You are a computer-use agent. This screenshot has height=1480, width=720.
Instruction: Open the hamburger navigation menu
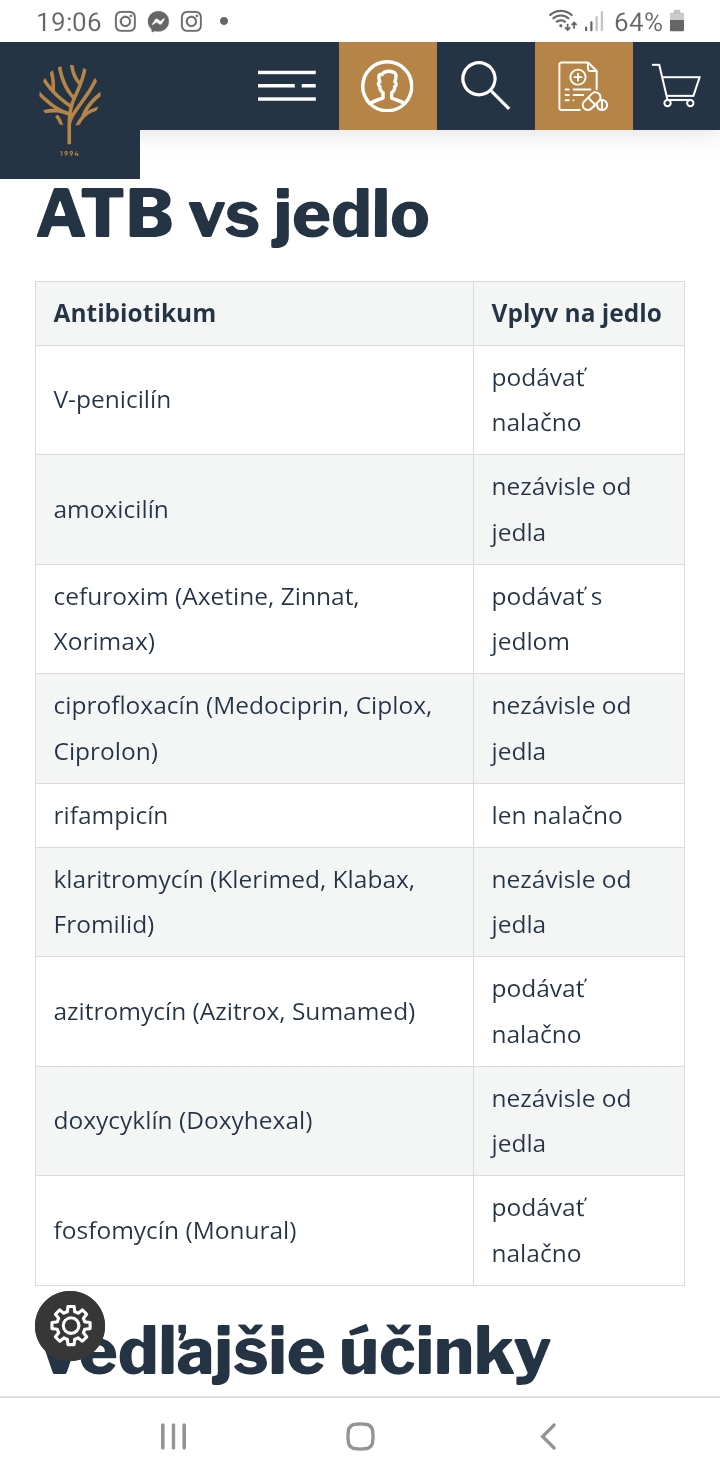pyautogui.click(x=287, y=86)
